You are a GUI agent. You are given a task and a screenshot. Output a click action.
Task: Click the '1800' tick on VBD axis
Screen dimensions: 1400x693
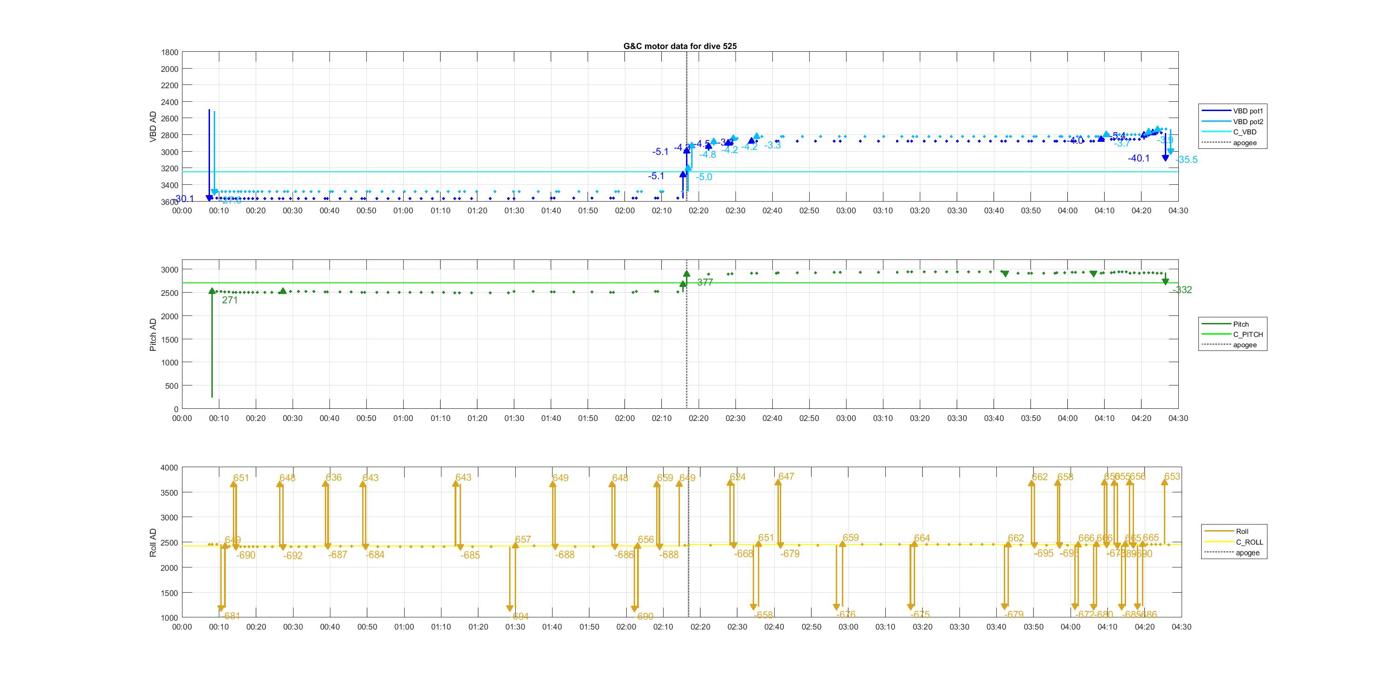point(170,52)
